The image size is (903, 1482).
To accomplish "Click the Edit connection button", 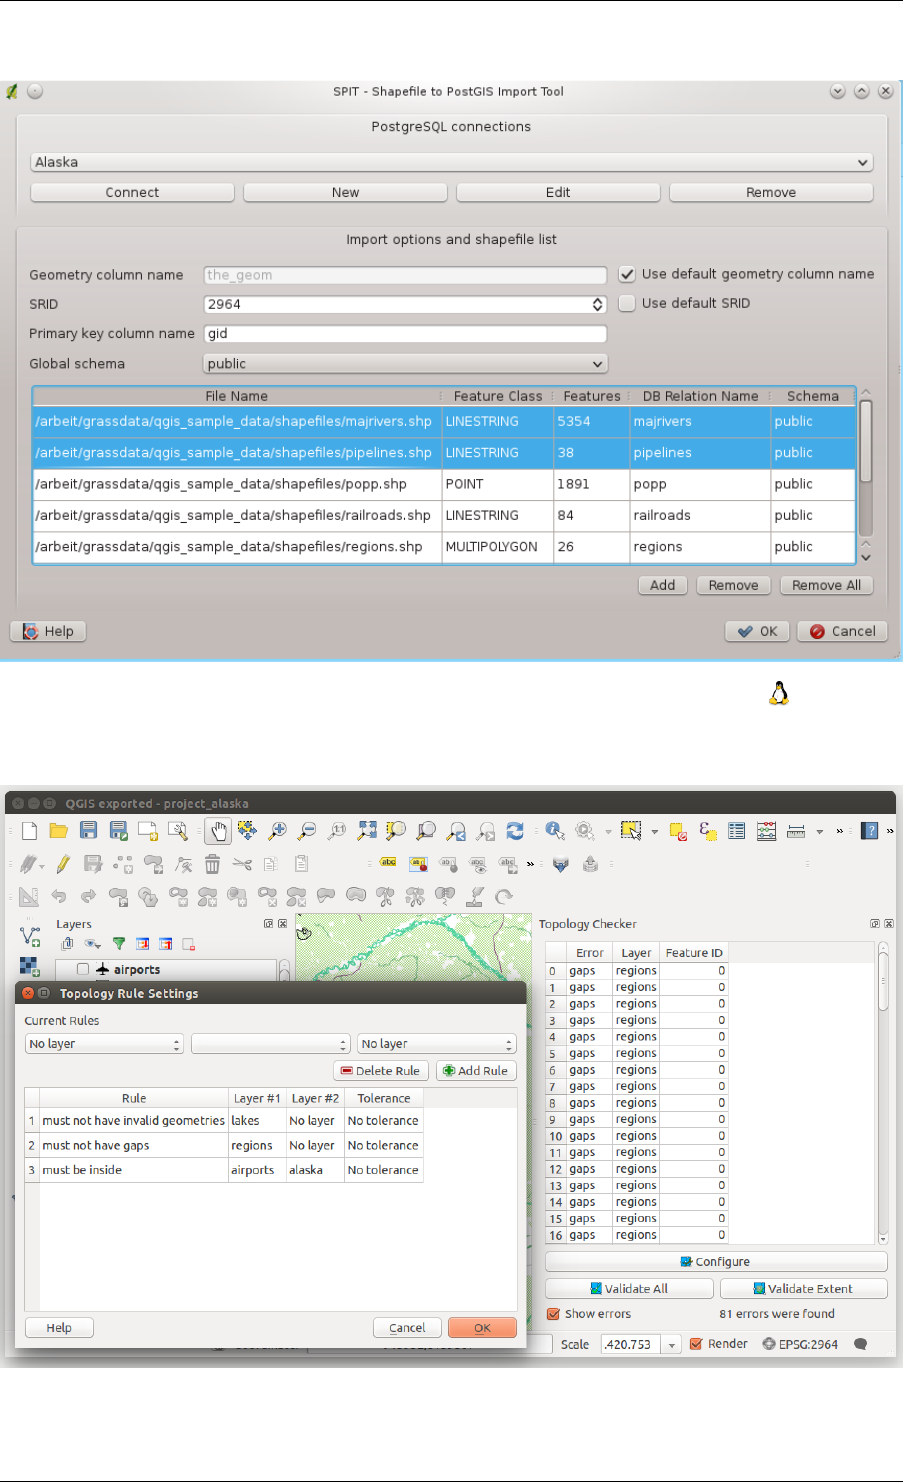I will [558, 192].
